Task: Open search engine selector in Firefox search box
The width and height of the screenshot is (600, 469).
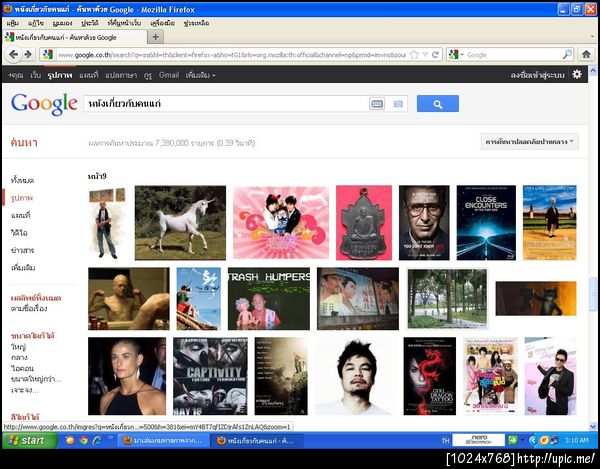Action: click(x=456, y=55)
